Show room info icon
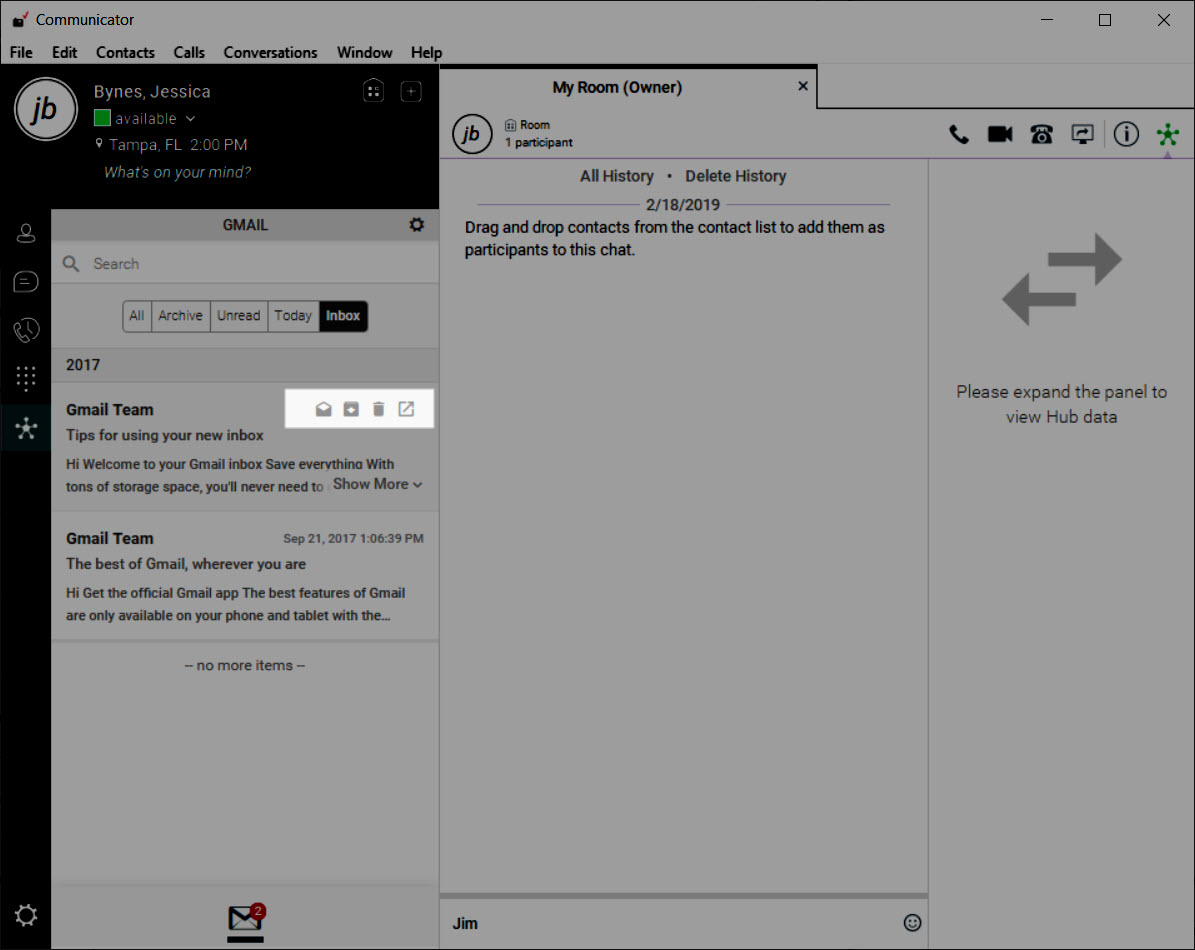 pos(1126,135)
